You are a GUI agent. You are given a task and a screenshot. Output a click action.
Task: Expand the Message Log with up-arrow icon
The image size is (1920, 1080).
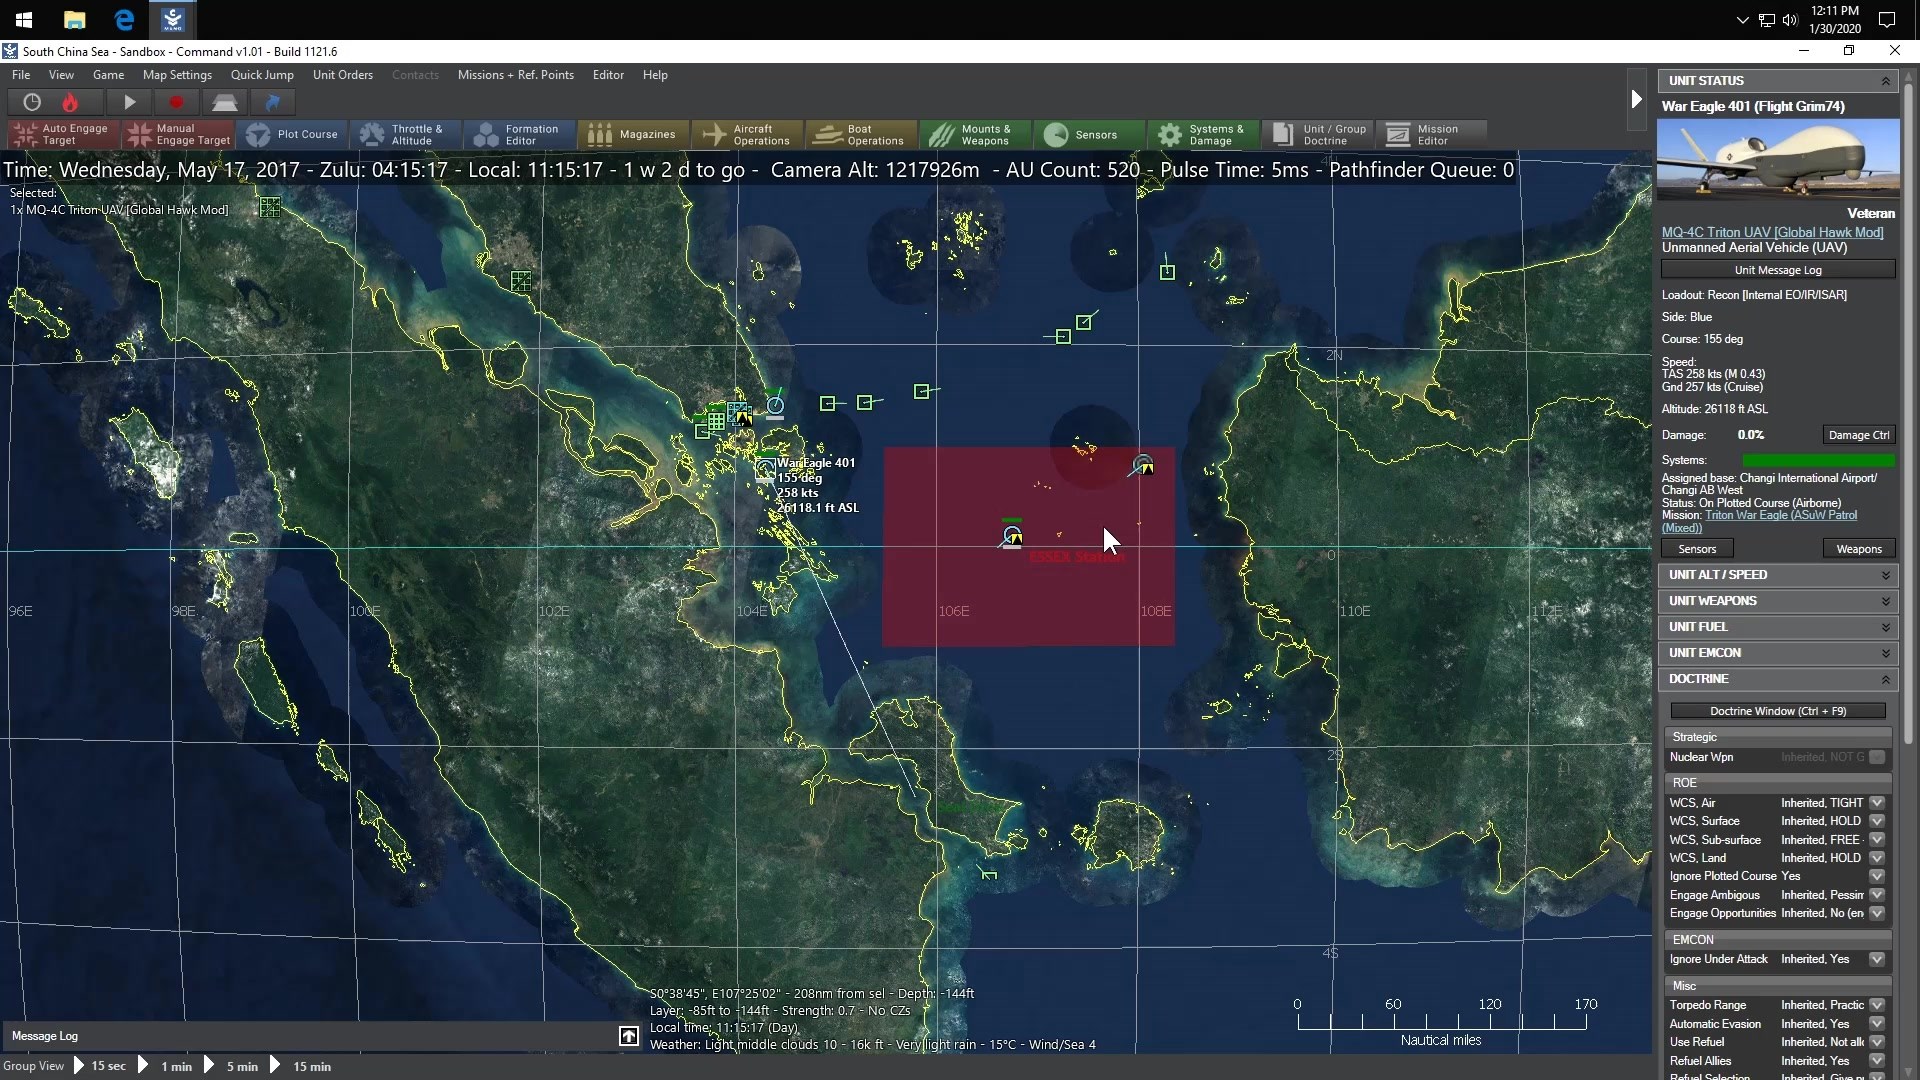[629, 1036]
